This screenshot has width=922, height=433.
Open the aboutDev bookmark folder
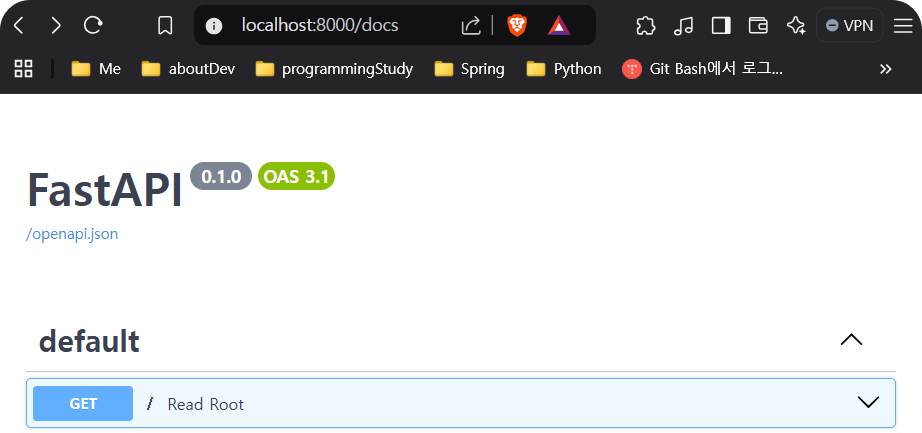pos(188,69)
